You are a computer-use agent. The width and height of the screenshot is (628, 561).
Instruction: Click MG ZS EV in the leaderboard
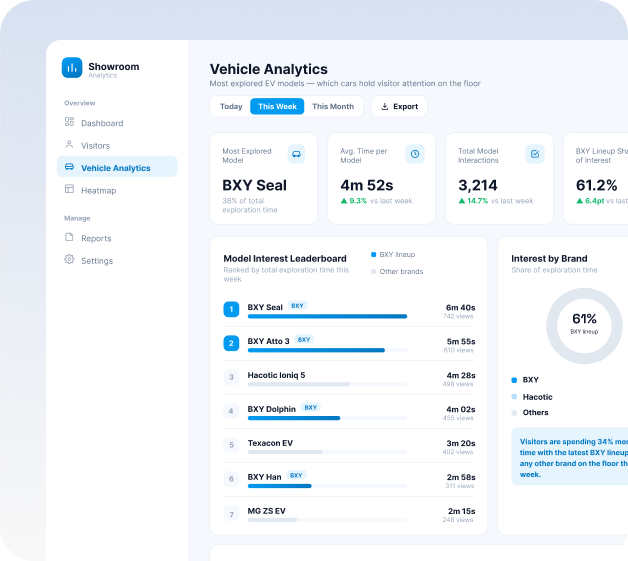coord(266,511)
